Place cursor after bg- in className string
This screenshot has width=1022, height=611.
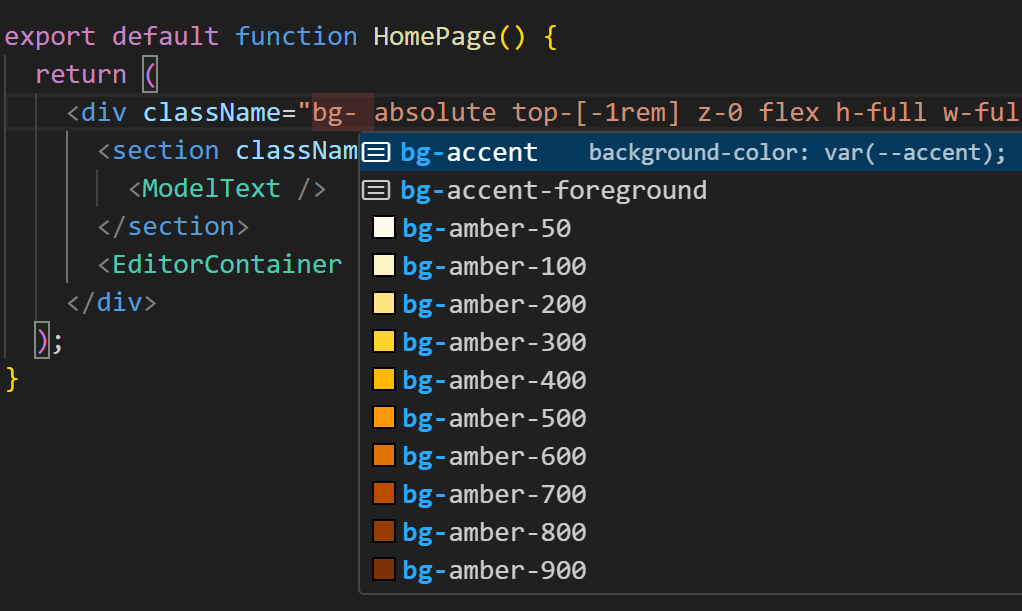tap(358, 113)
